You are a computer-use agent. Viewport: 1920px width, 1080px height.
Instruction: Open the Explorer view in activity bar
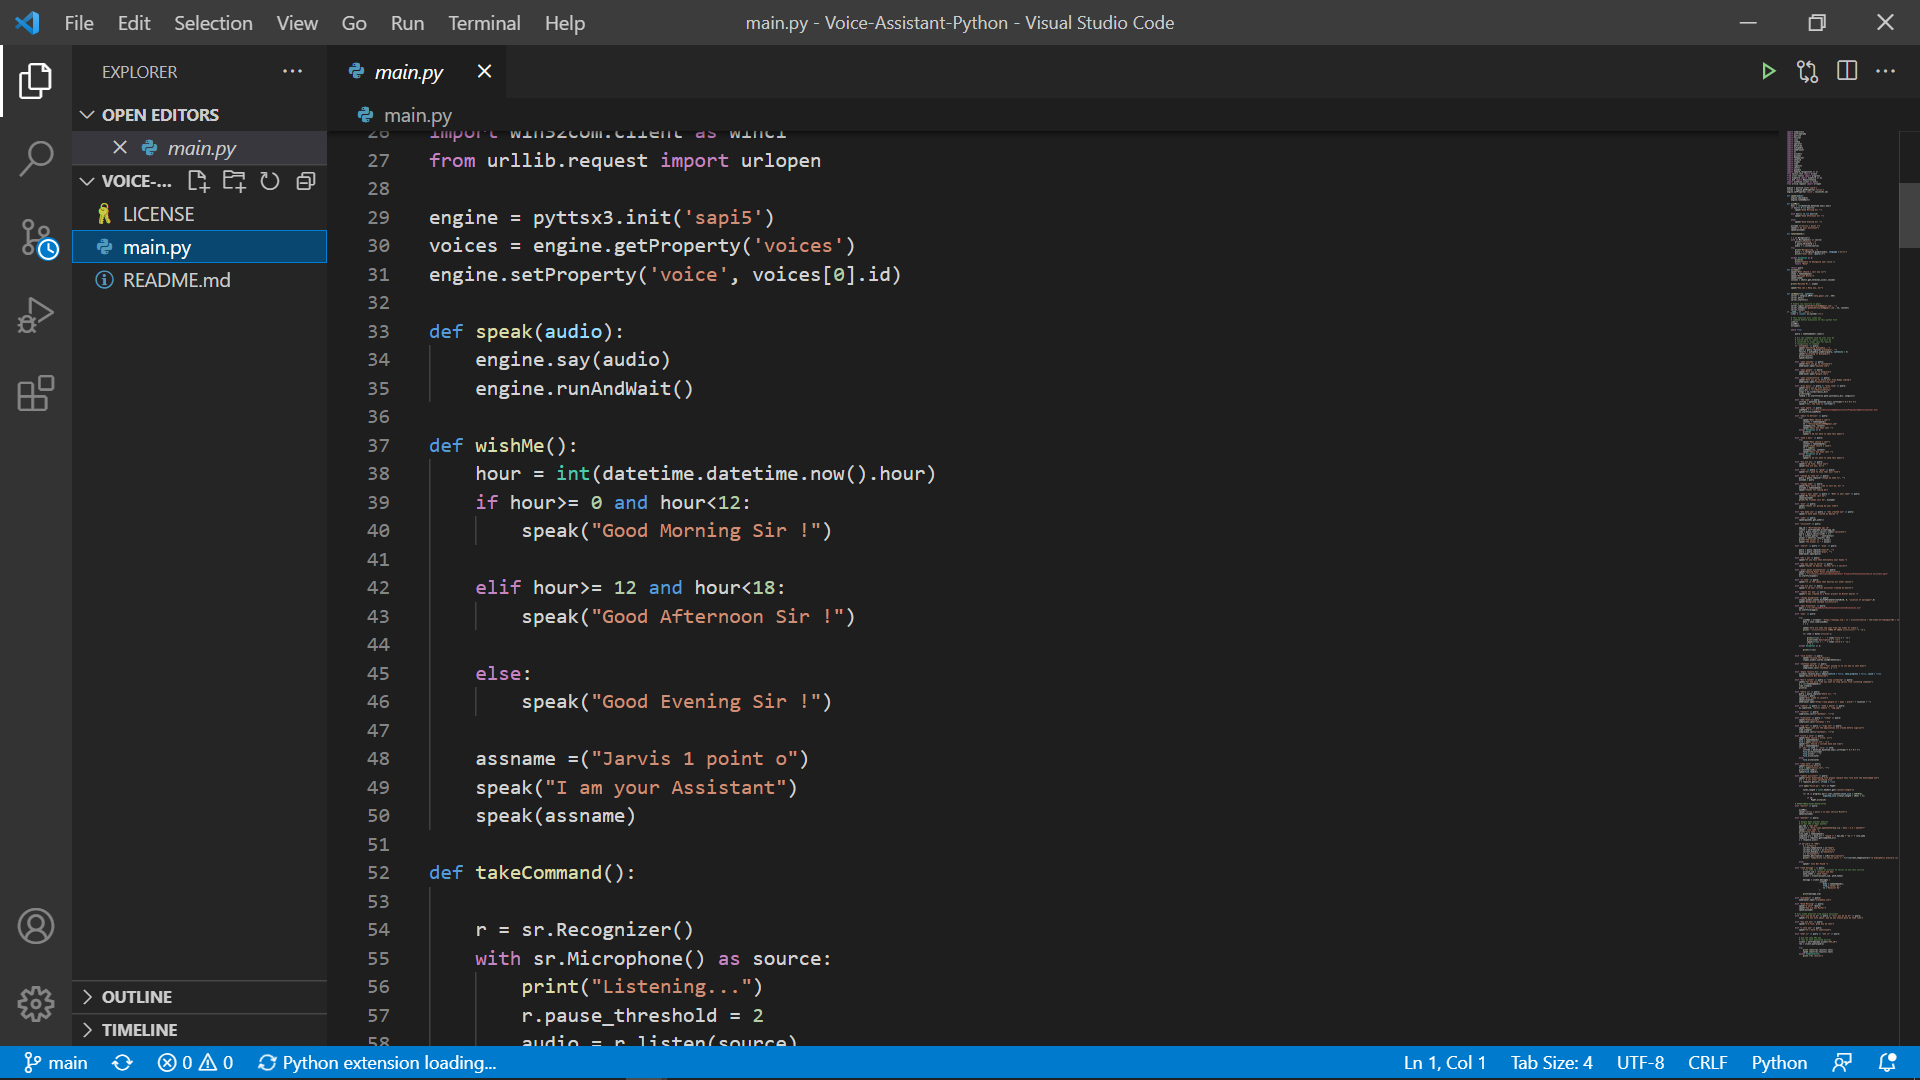pos(36,80)
